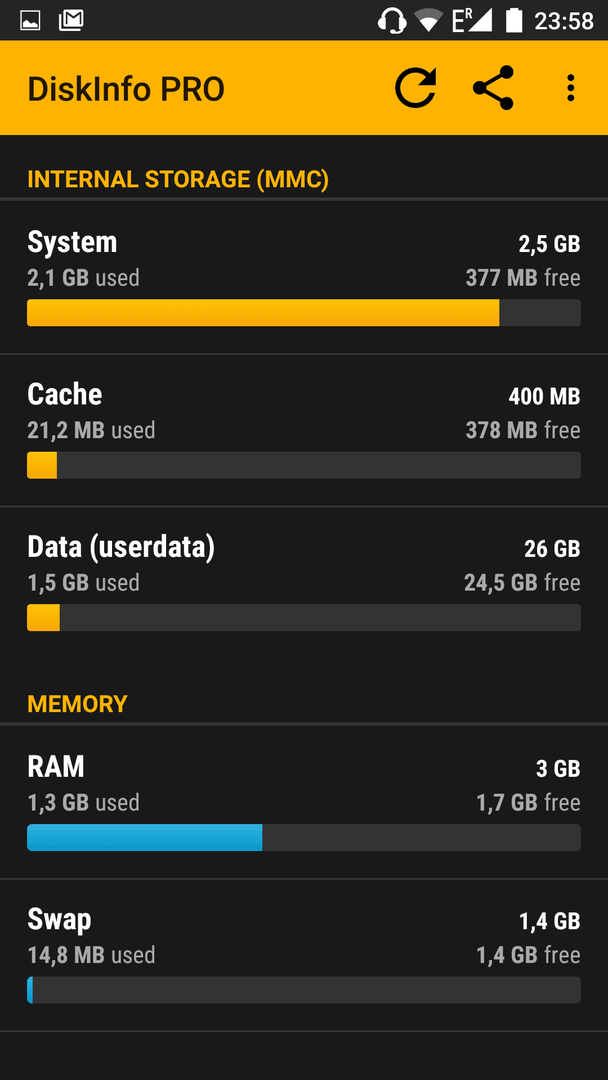Open the share icon
This screenshot has width=608, height=1080.
(x=493, y=88)
